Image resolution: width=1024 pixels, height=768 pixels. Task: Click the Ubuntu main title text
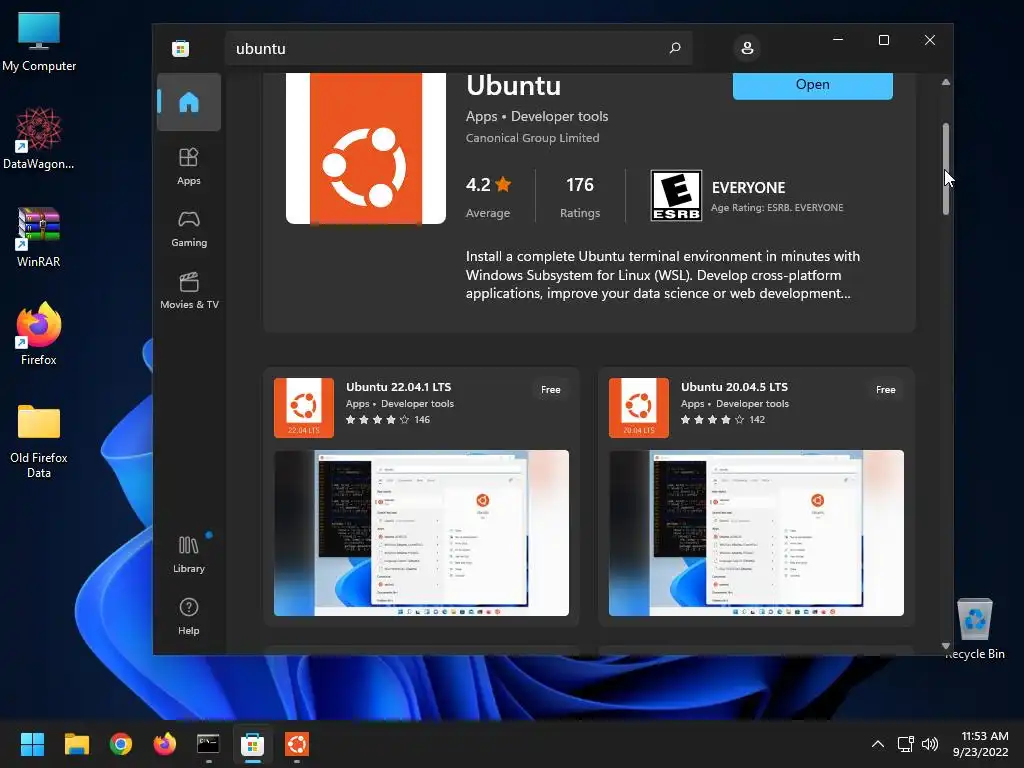[x=513, y=86]
